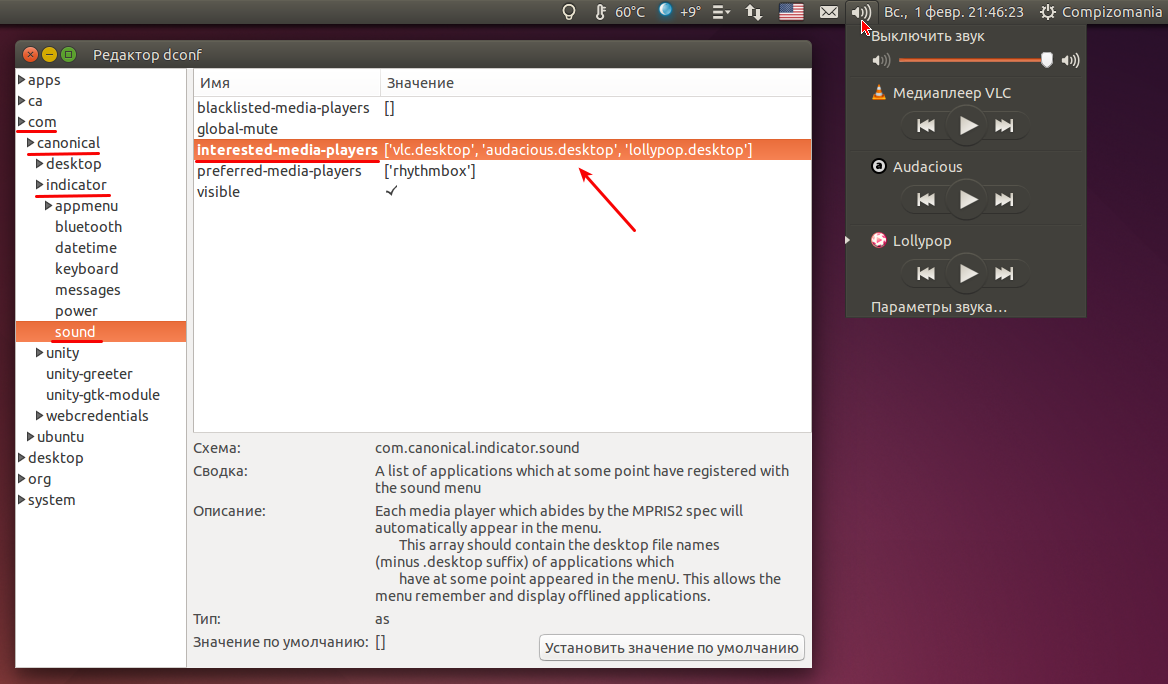Adjust the sound menu volume slider handle
Image resolution: width=1168 pixels, height=684 pixels.
[x=1047, y=60]
